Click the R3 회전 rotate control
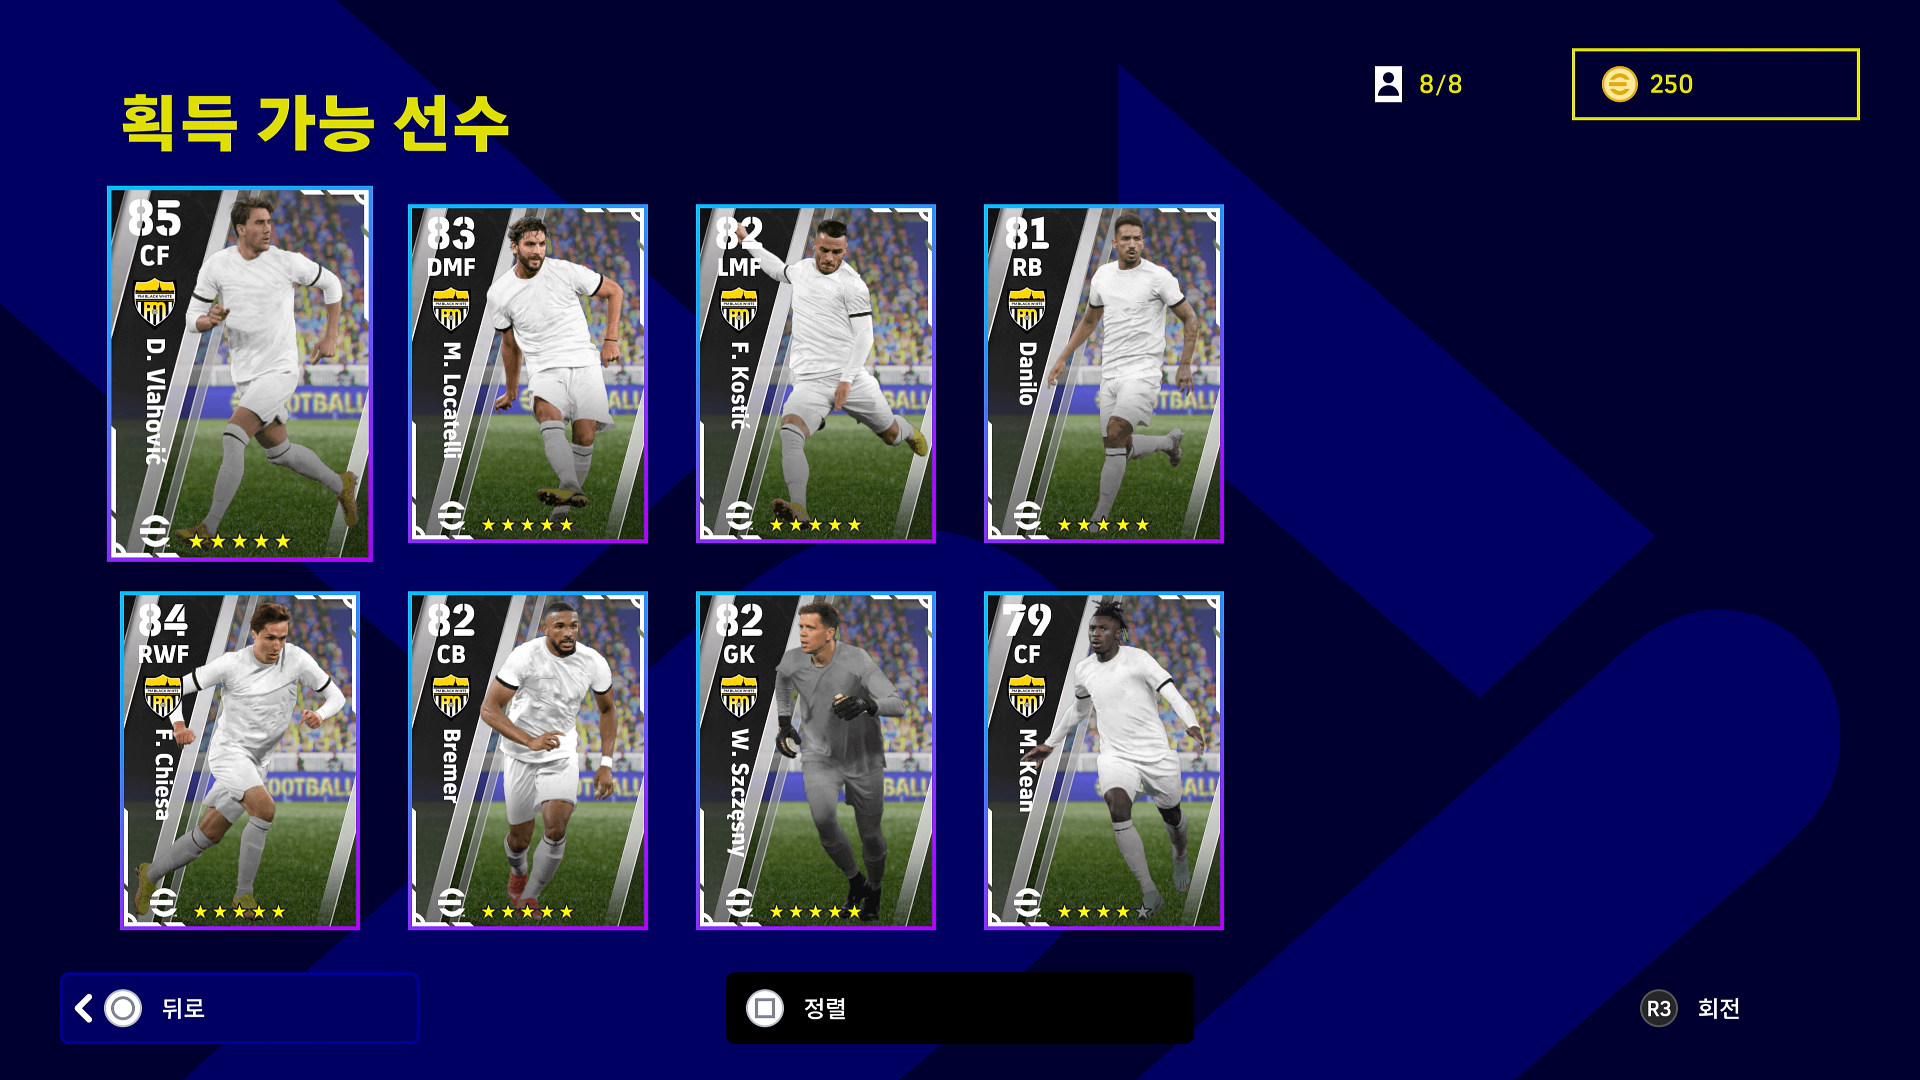The image size is (1920, 1080). [x=1691, y=1008]
